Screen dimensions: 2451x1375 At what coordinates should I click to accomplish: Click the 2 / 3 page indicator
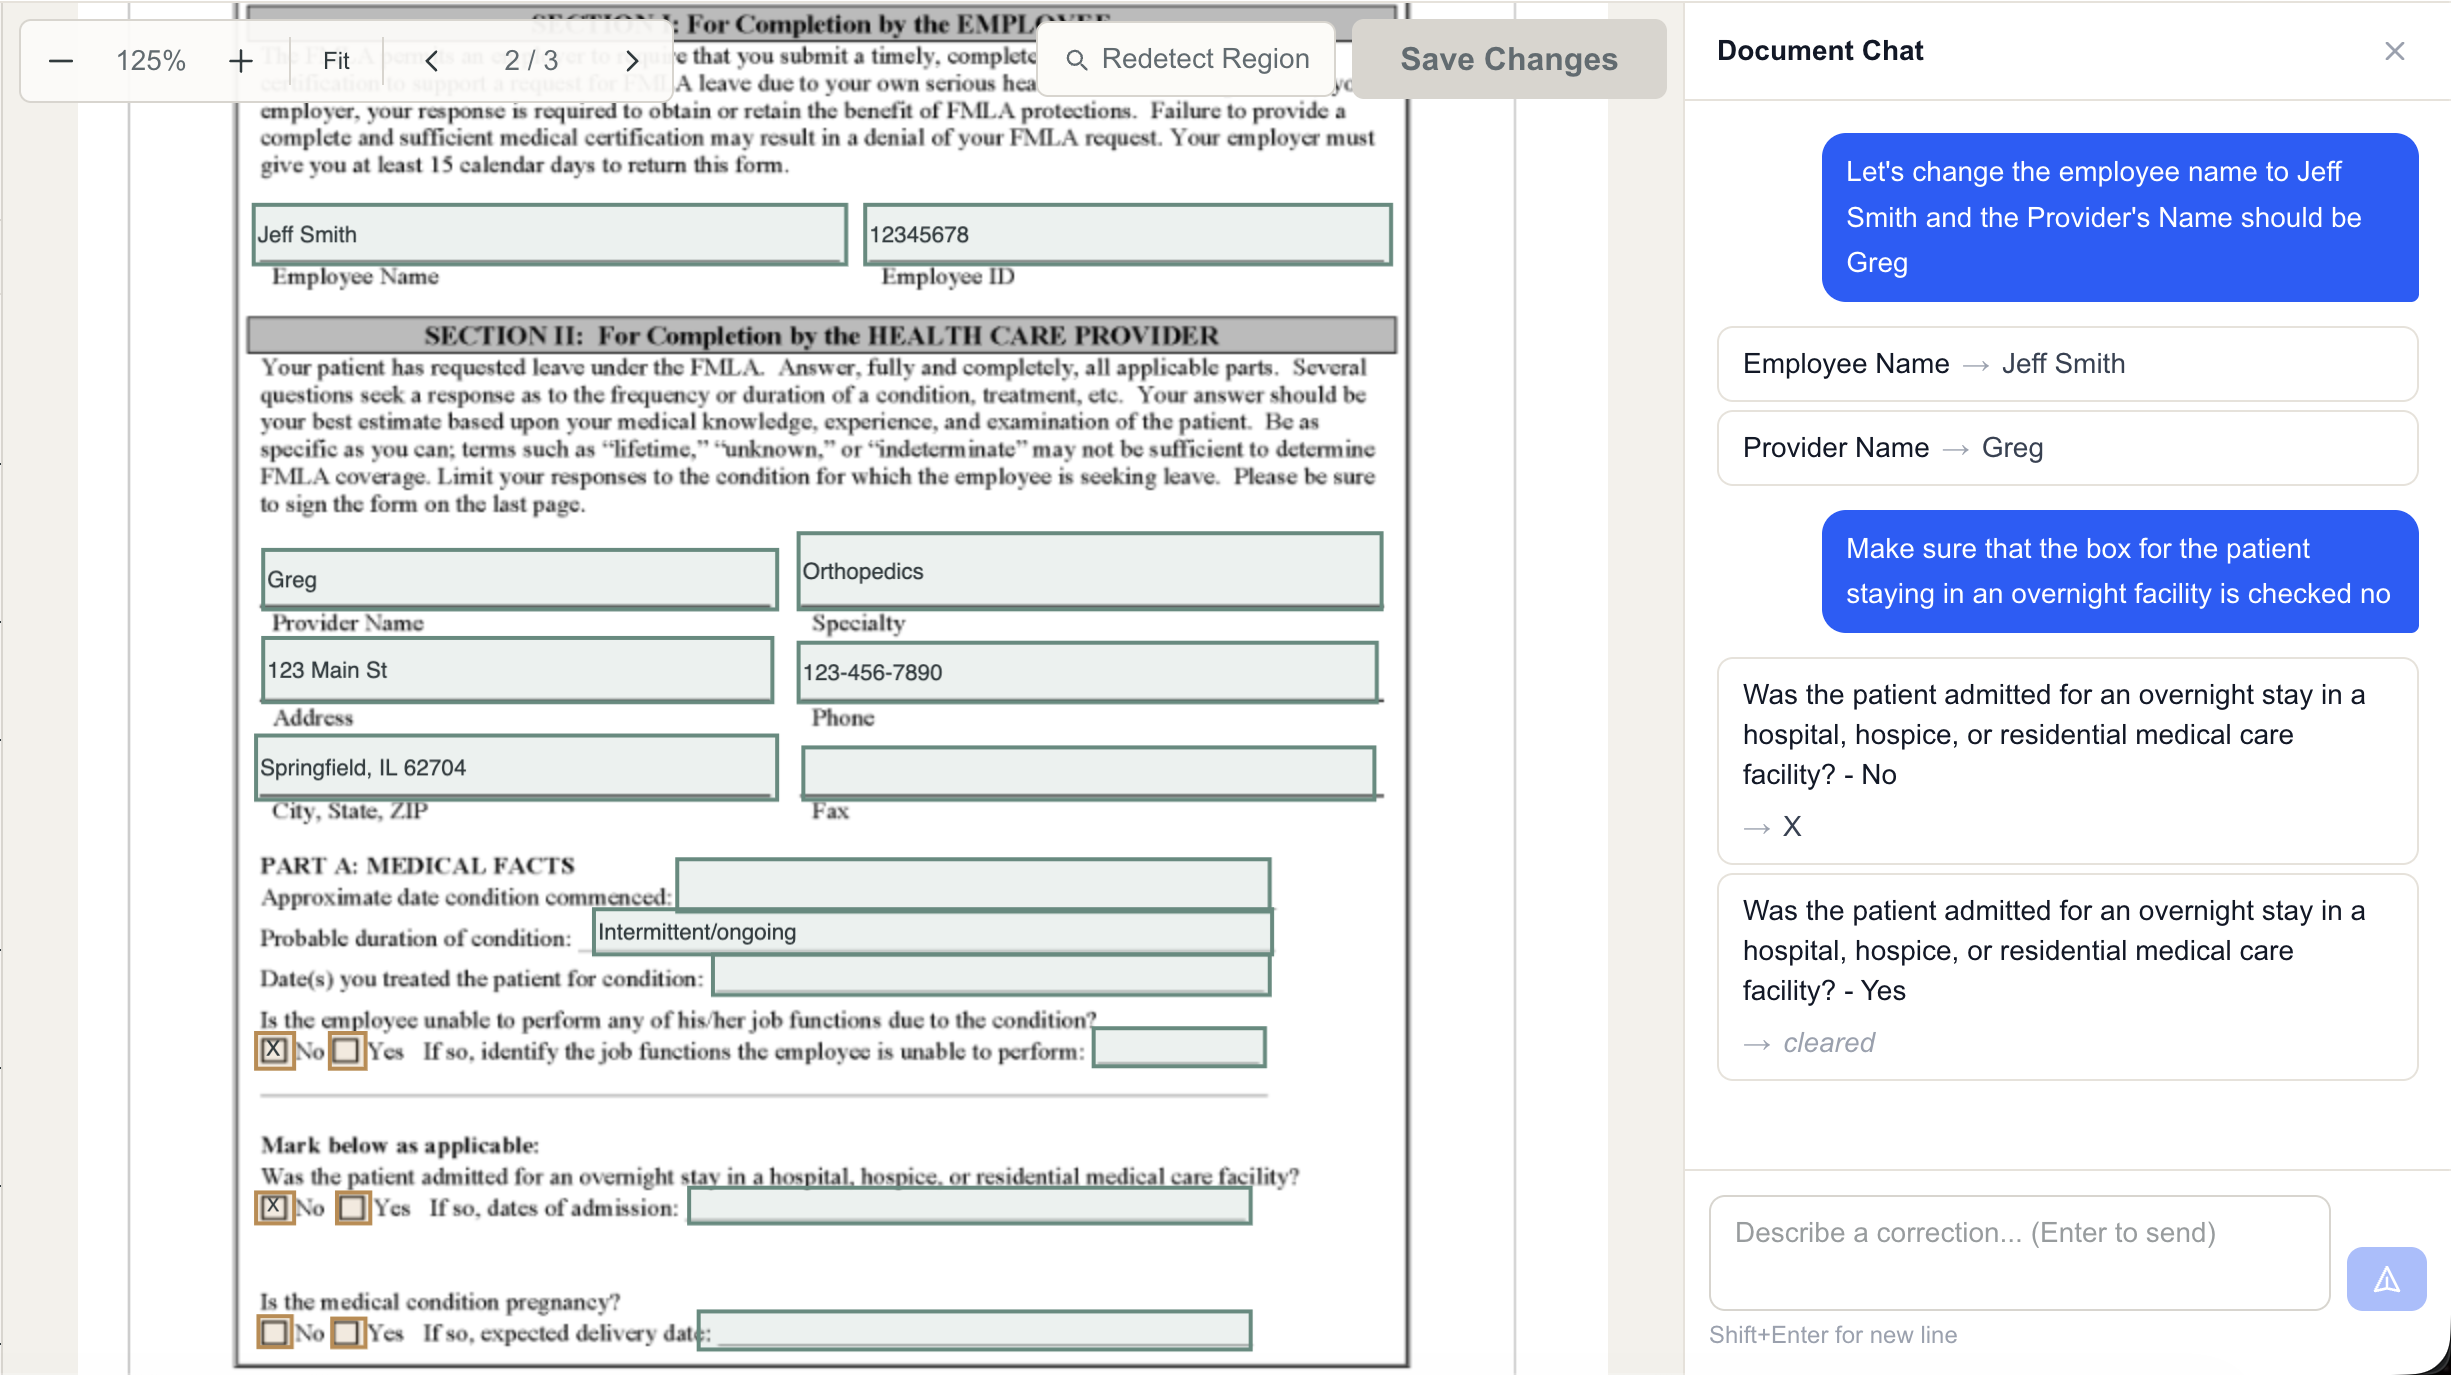[x=531, y=61]
